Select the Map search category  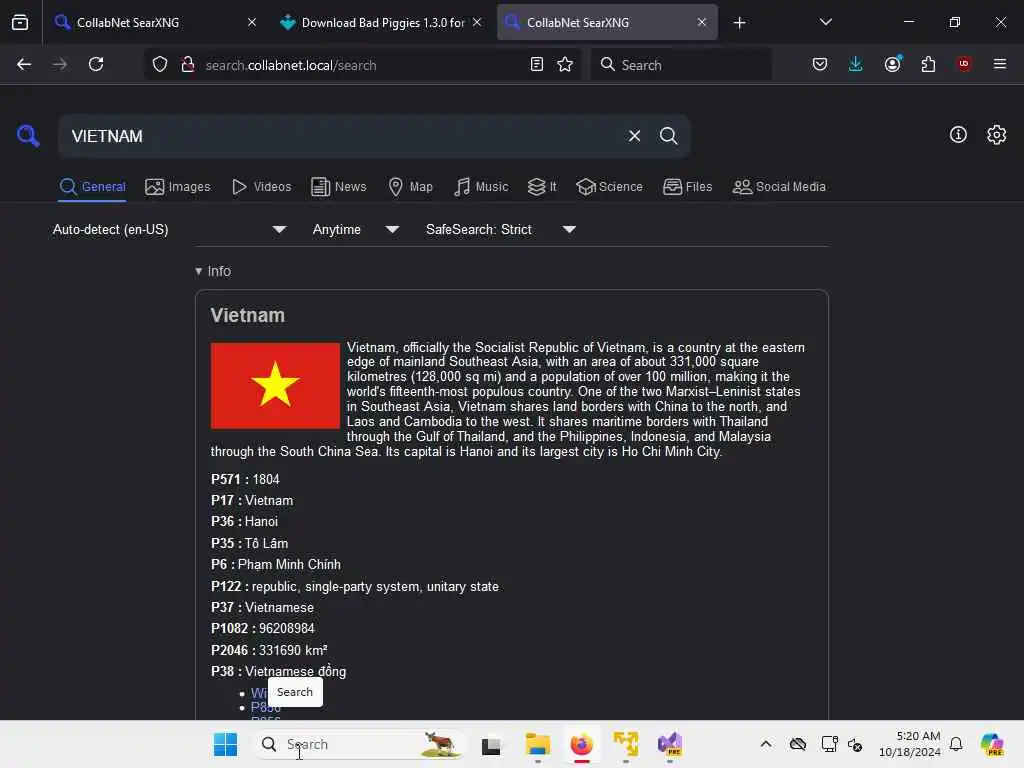[x=410, y=187]
